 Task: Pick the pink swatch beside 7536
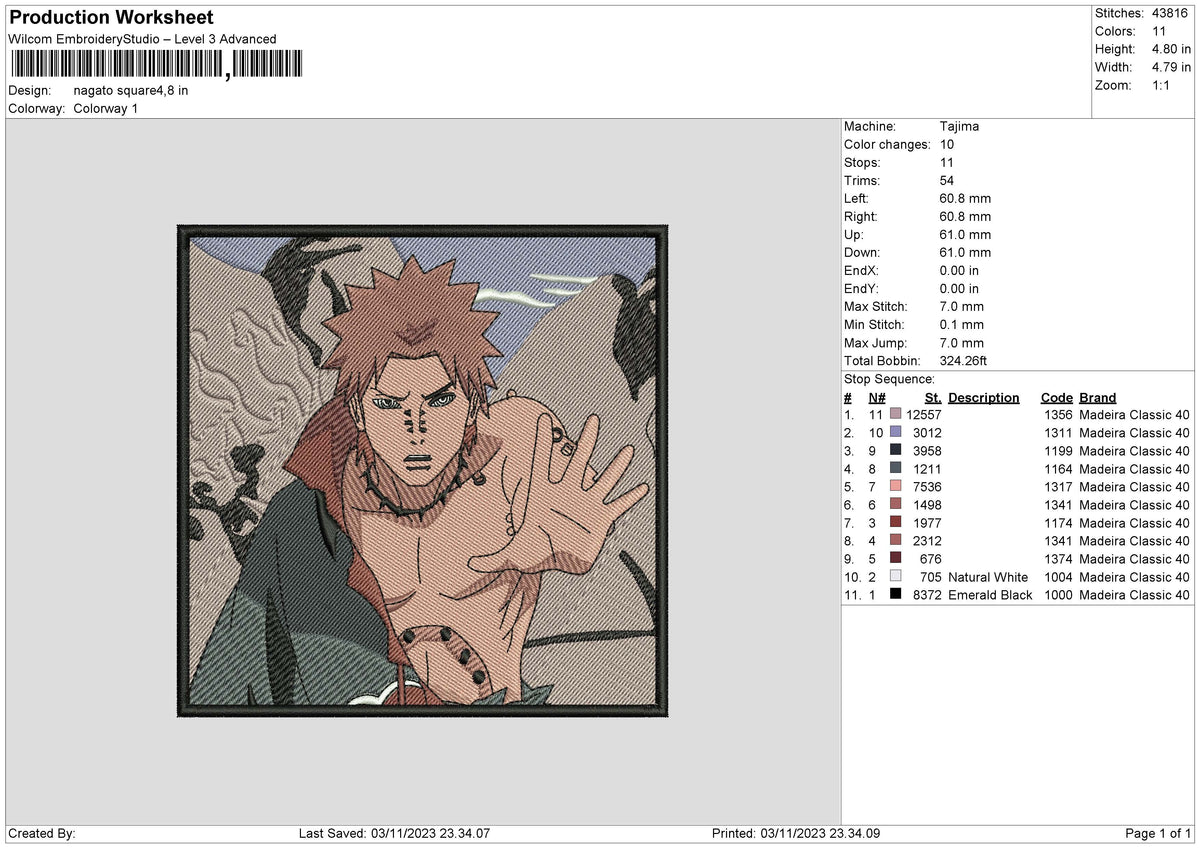[895, 486]
